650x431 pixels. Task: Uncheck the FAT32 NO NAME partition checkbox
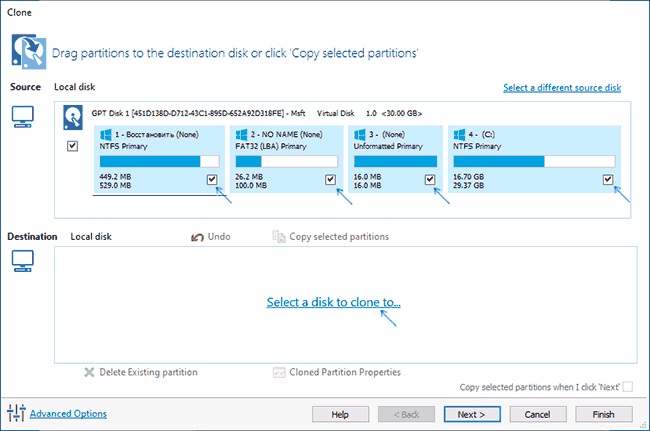click(x=330, y=179)
